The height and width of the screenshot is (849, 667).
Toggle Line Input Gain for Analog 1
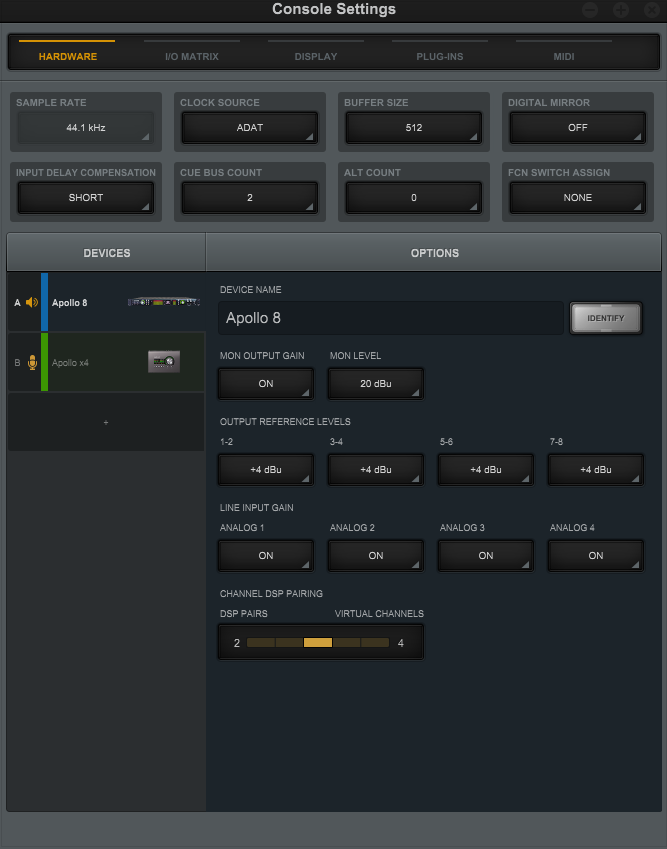pos(266,556)
